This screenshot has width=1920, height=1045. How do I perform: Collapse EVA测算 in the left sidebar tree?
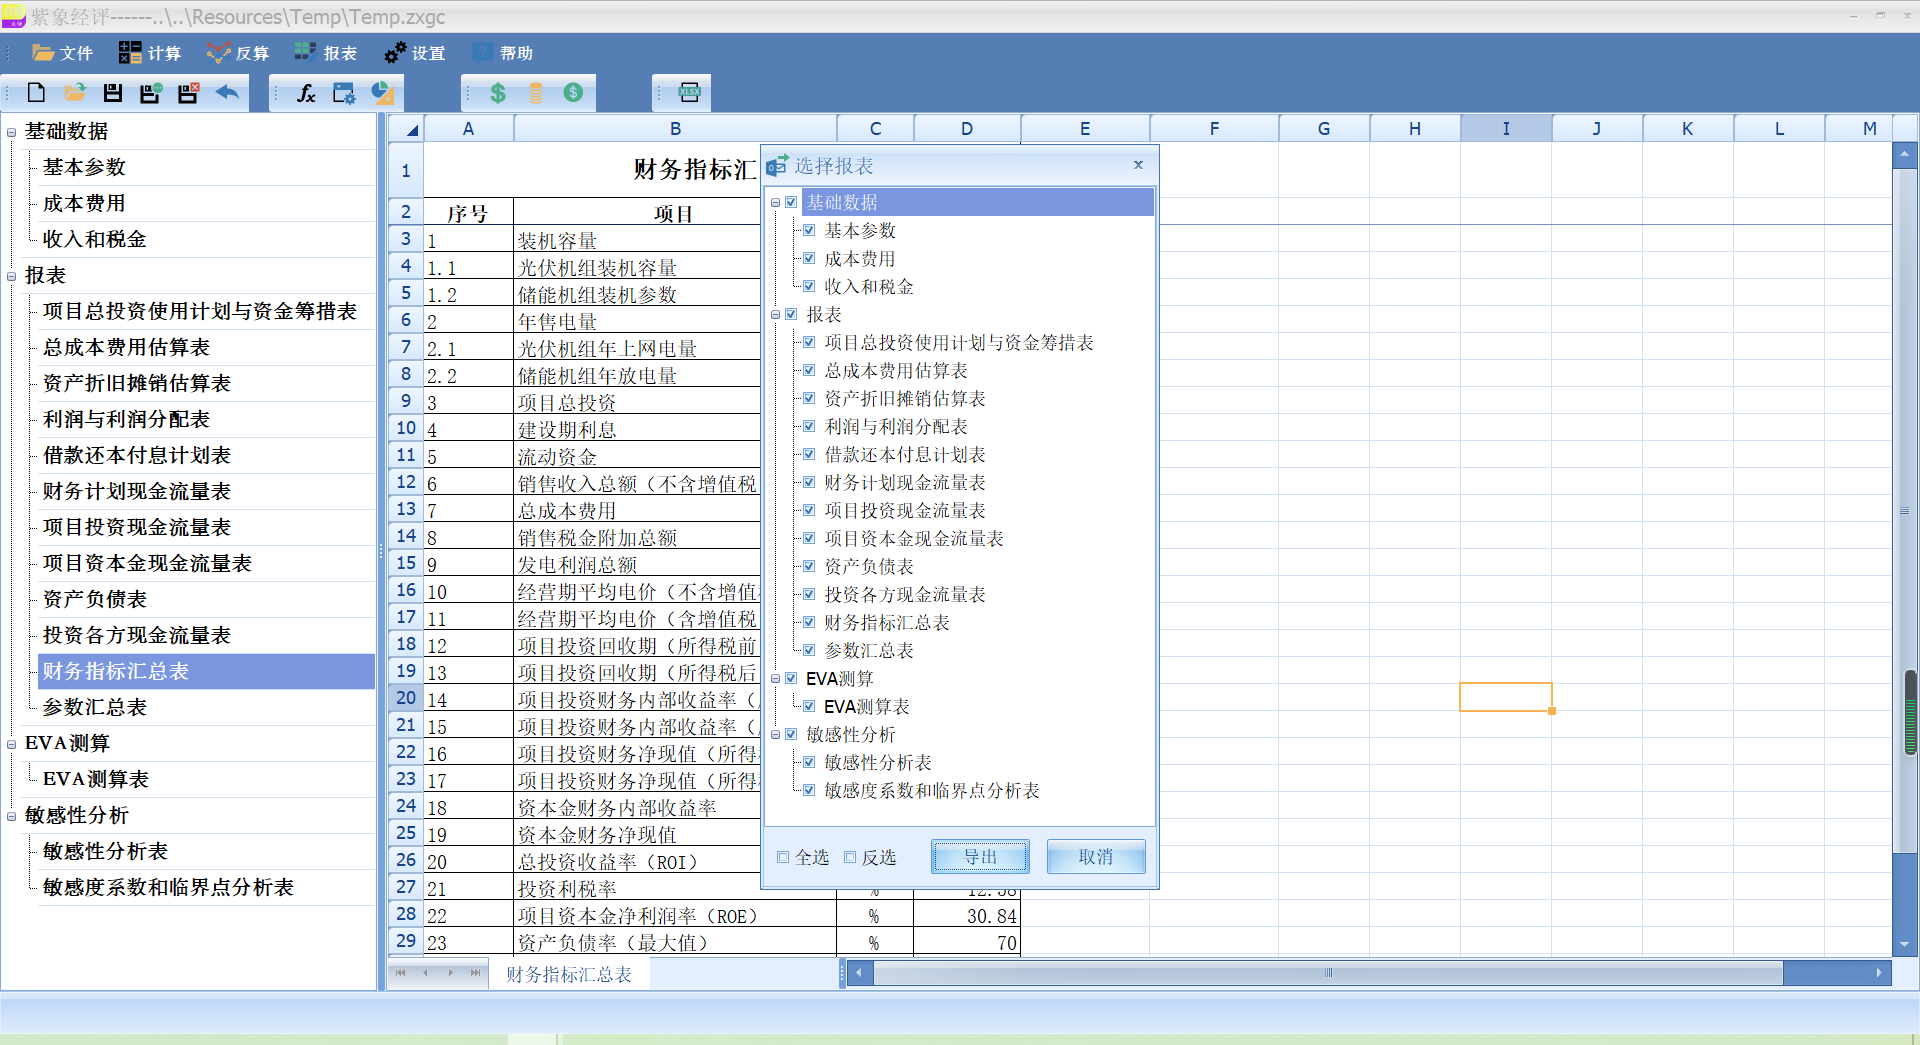click(11, 745)
